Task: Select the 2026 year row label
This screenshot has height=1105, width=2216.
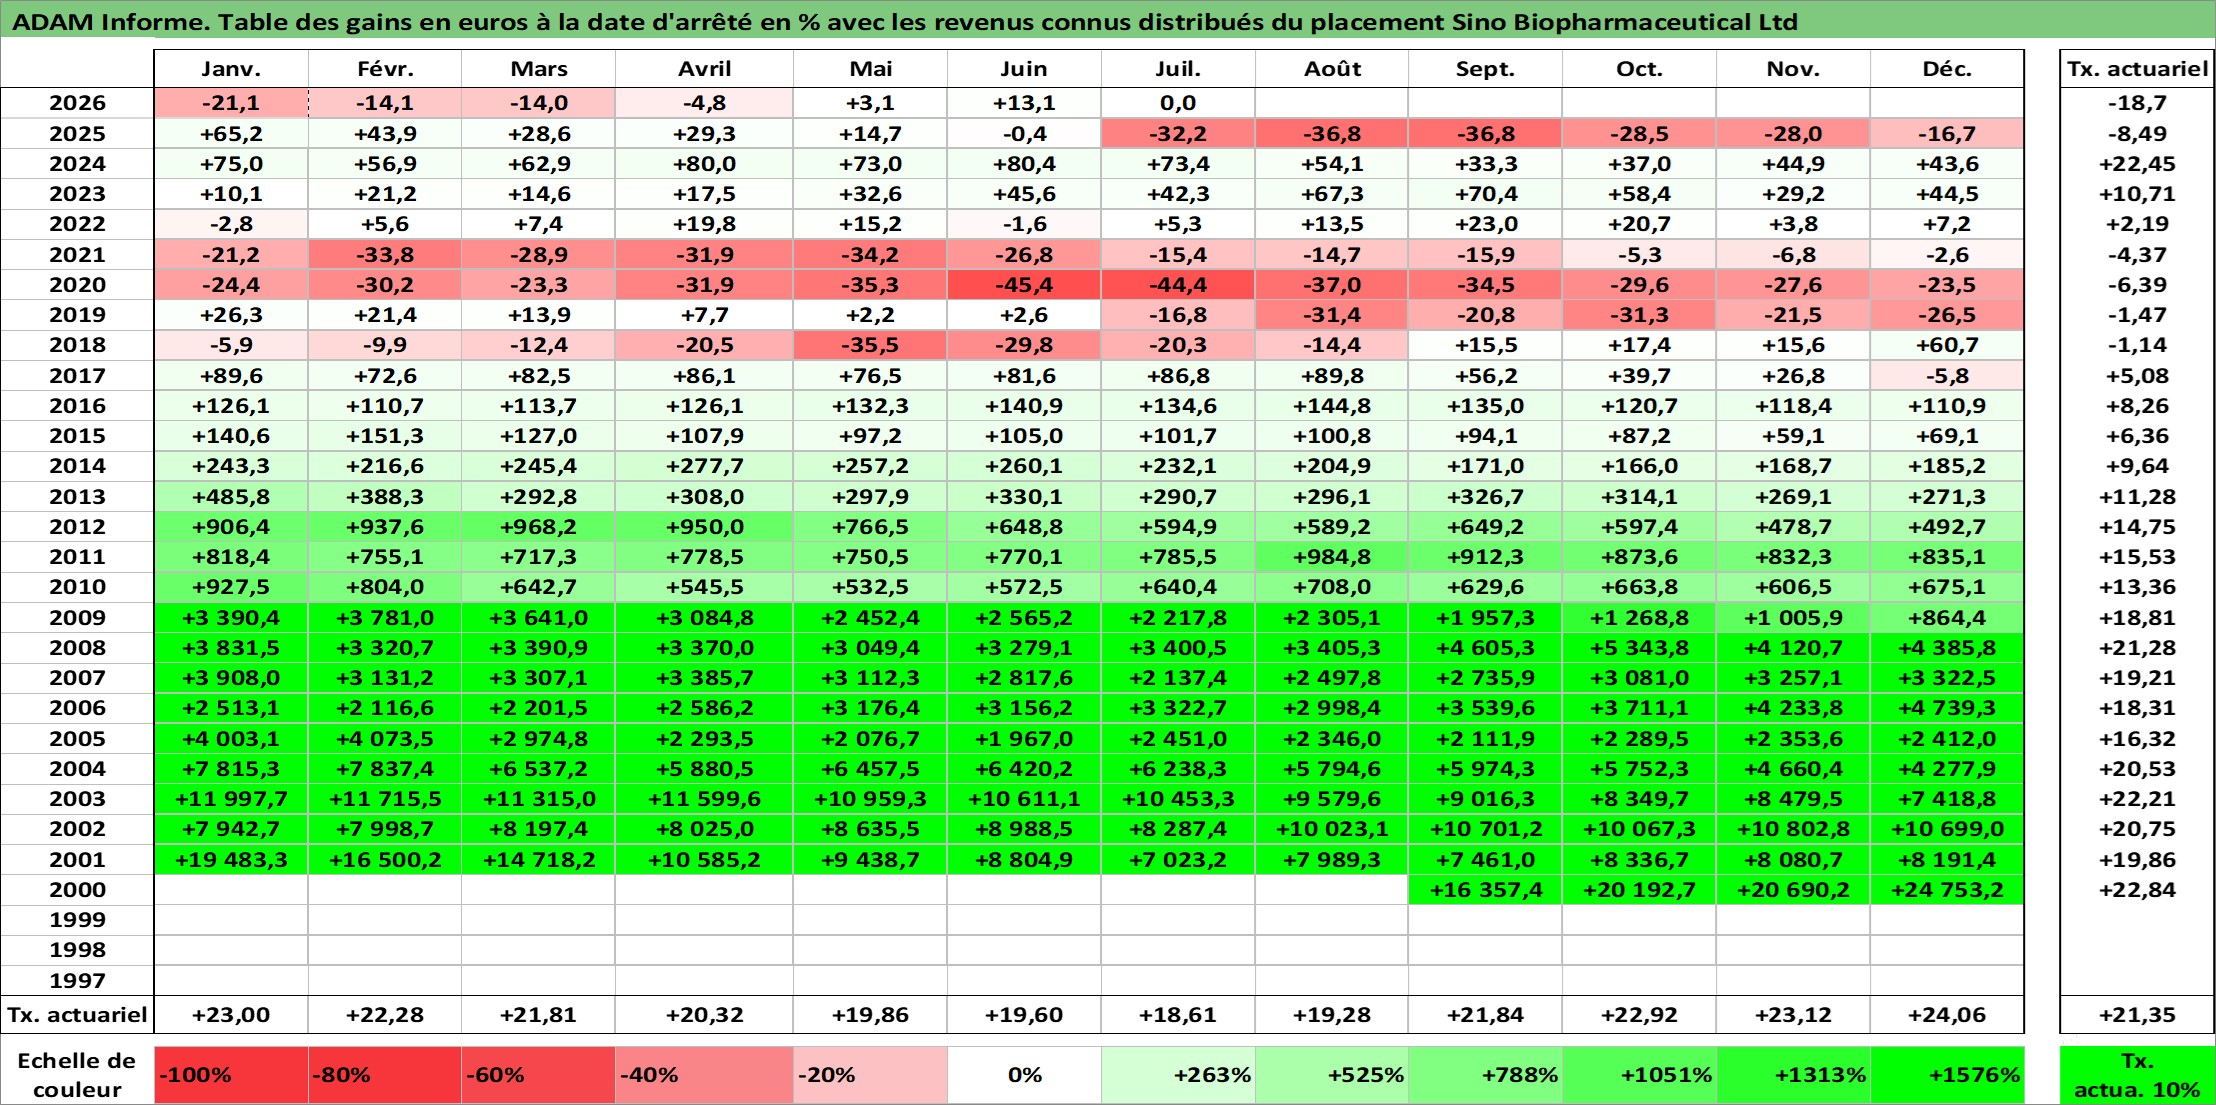Action: tap(77, 103)
